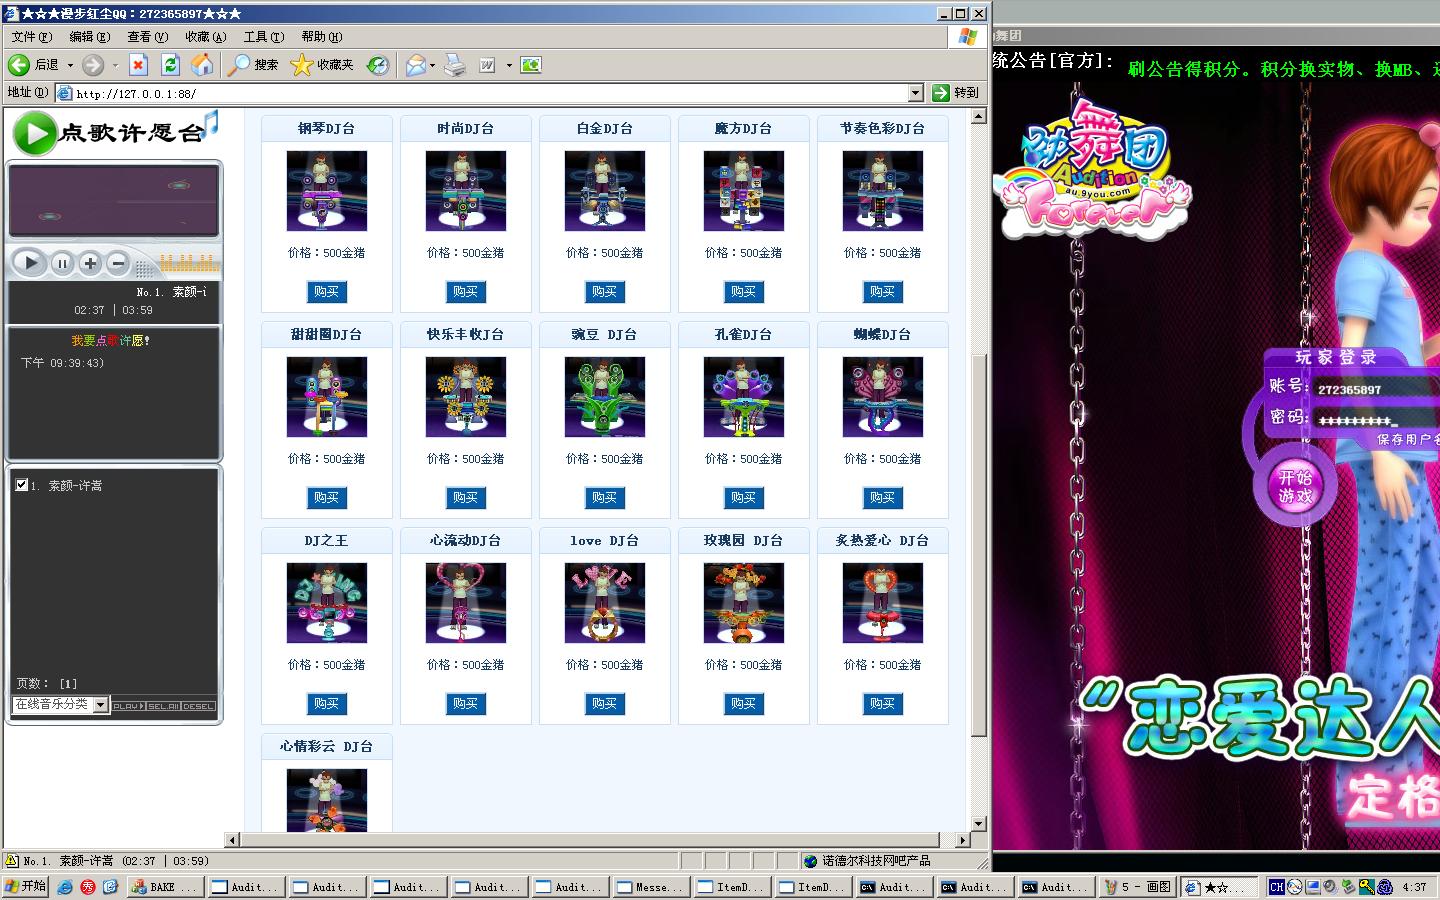Click SEL.All to select all songs

pyautogui.click(x=163, y=706)
